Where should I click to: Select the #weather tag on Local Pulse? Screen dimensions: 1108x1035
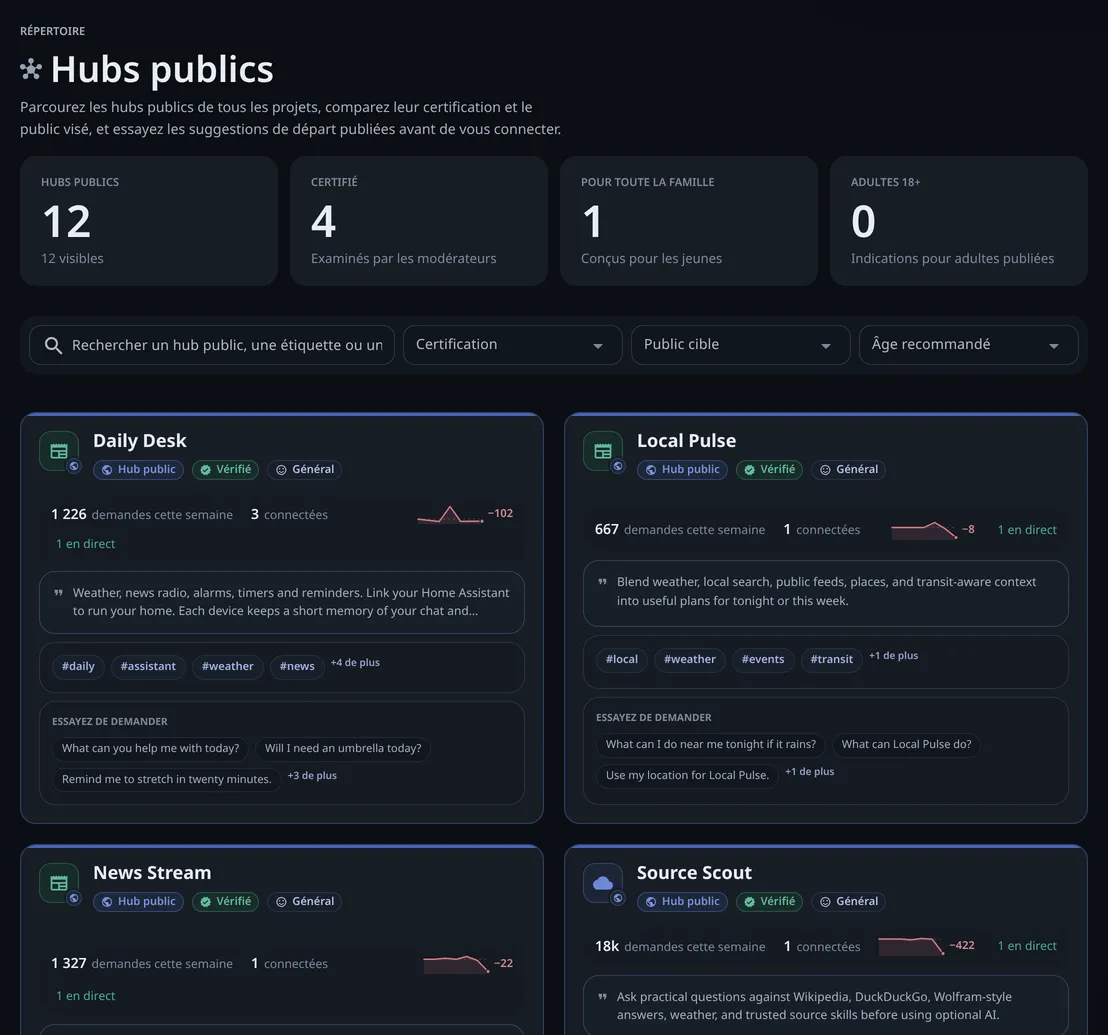690,659
